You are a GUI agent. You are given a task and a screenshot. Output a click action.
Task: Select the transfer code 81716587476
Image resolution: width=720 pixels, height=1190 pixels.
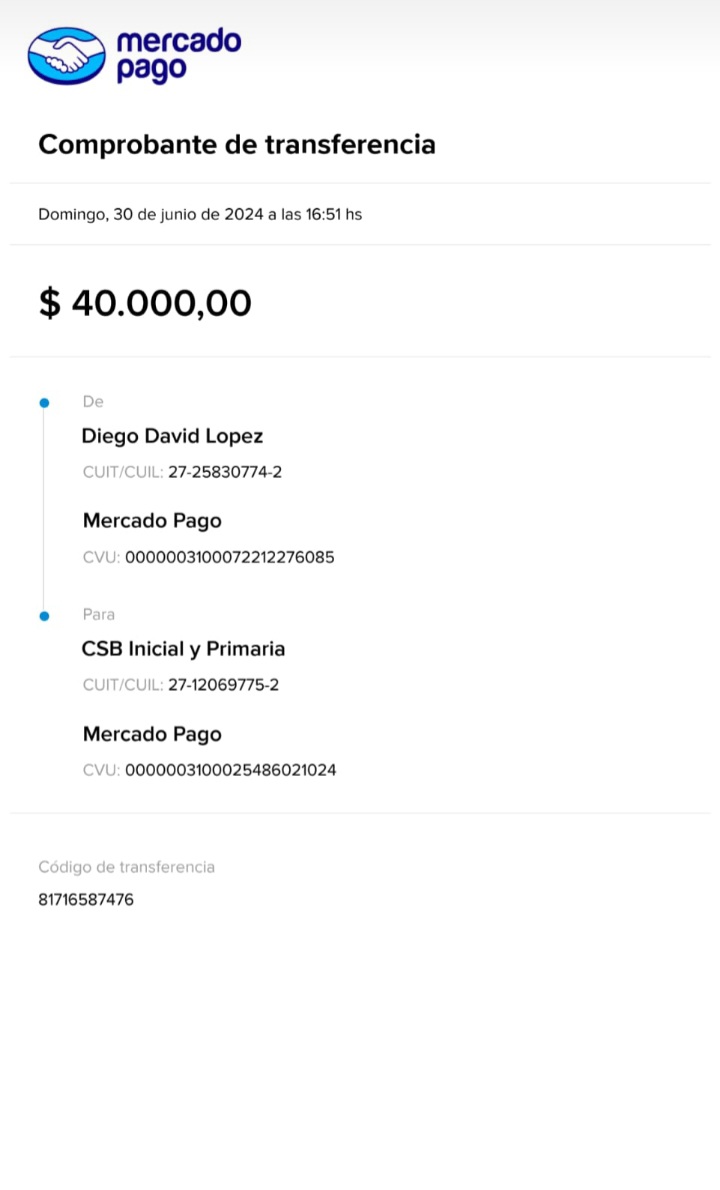[x=86, y=900]
